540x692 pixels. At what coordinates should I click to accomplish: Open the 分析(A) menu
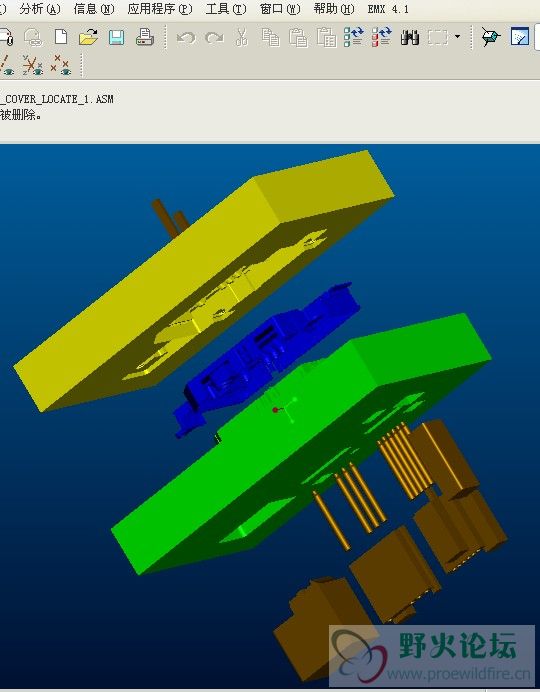click(x=40, y=9)
